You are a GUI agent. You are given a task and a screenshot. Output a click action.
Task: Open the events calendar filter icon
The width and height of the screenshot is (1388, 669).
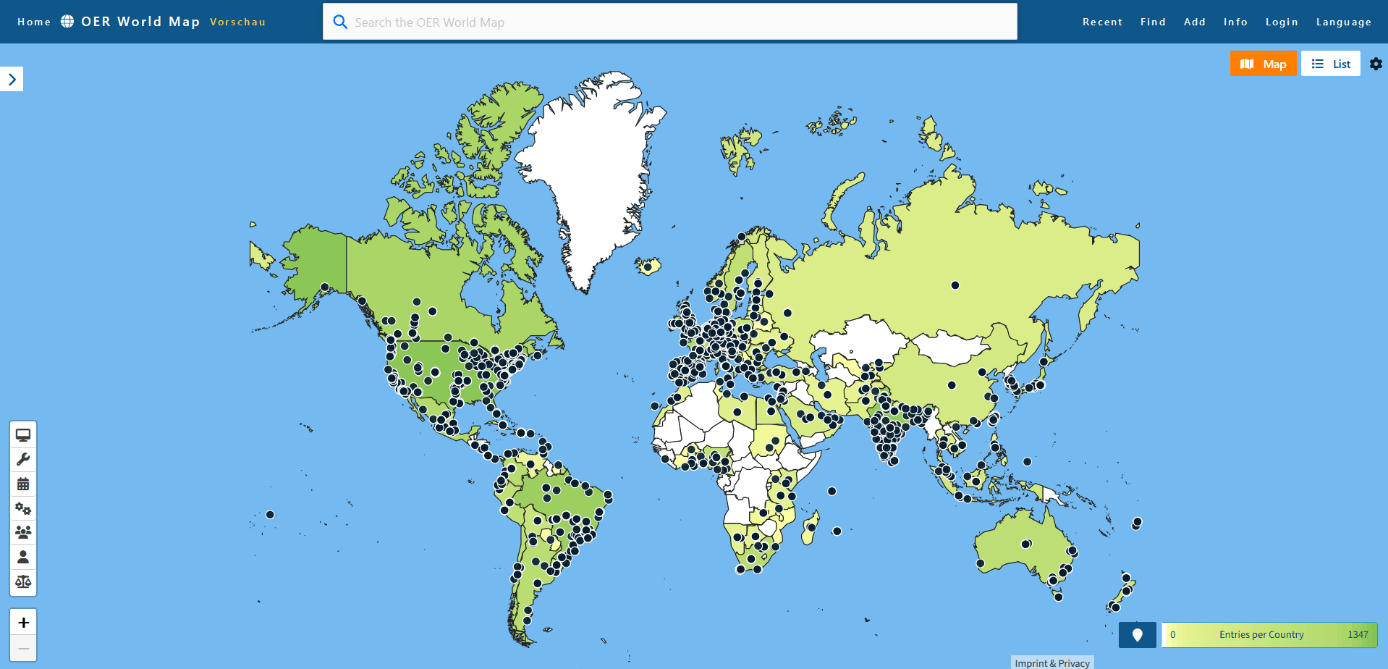22,483
